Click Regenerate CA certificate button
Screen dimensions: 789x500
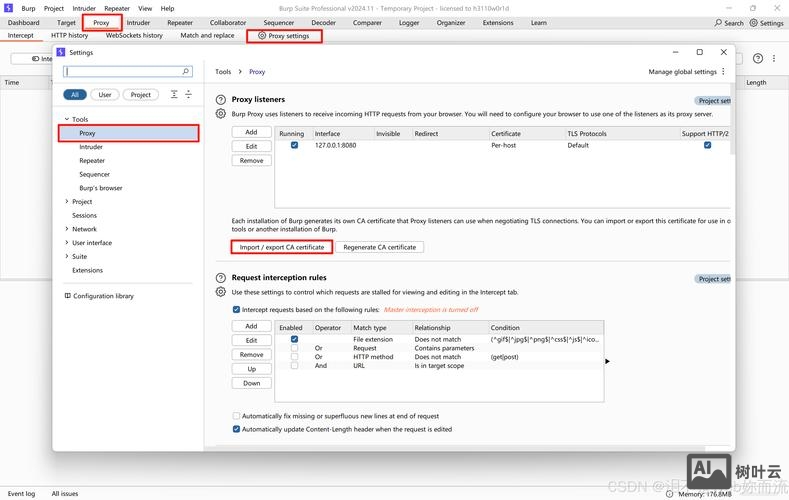pyautogui.click(x=379, y=247)
